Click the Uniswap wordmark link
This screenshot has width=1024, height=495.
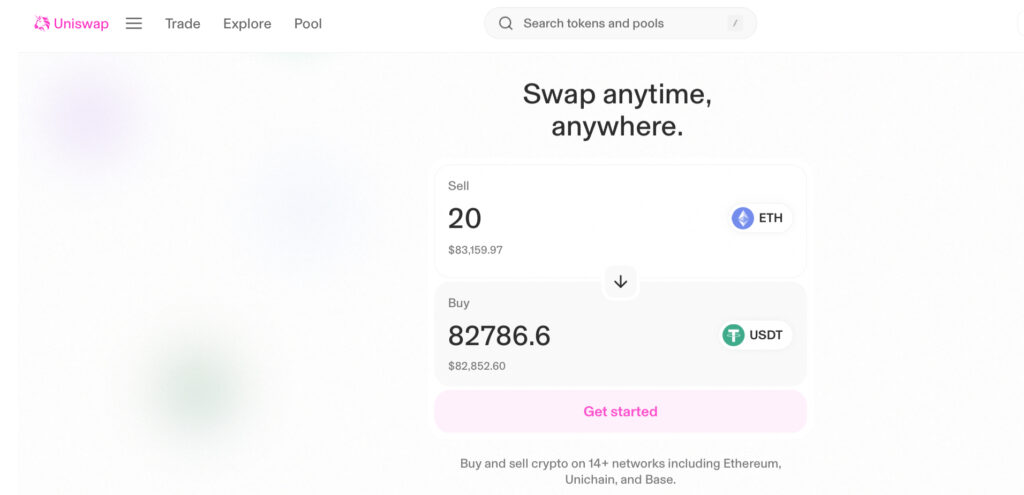(81, 24)
